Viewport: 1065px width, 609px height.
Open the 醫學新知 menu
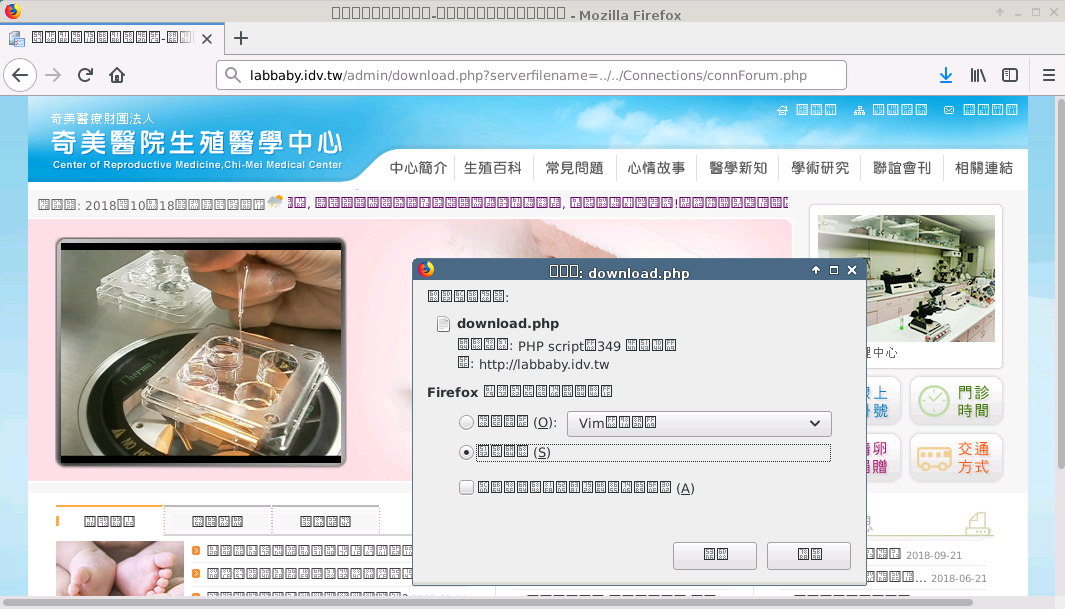point(738,168)
